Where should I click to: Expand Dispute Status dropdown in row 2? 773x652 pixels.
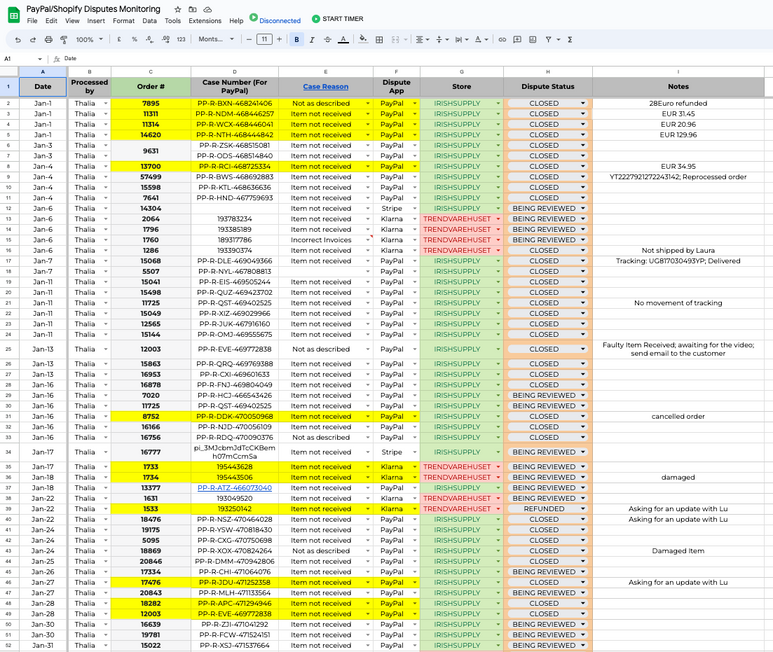583,103
